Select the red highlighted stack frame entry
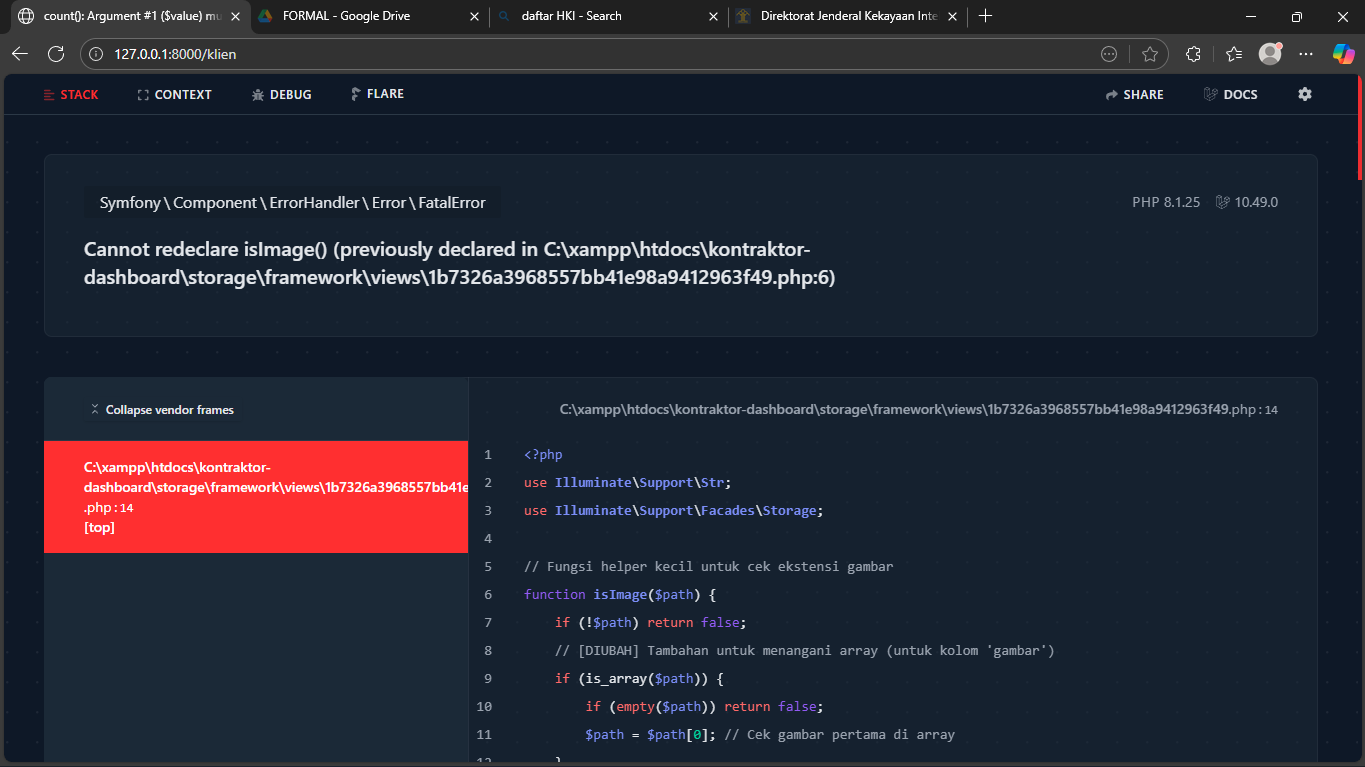Viewport: 1365px width, 767px height. point(256,497)
